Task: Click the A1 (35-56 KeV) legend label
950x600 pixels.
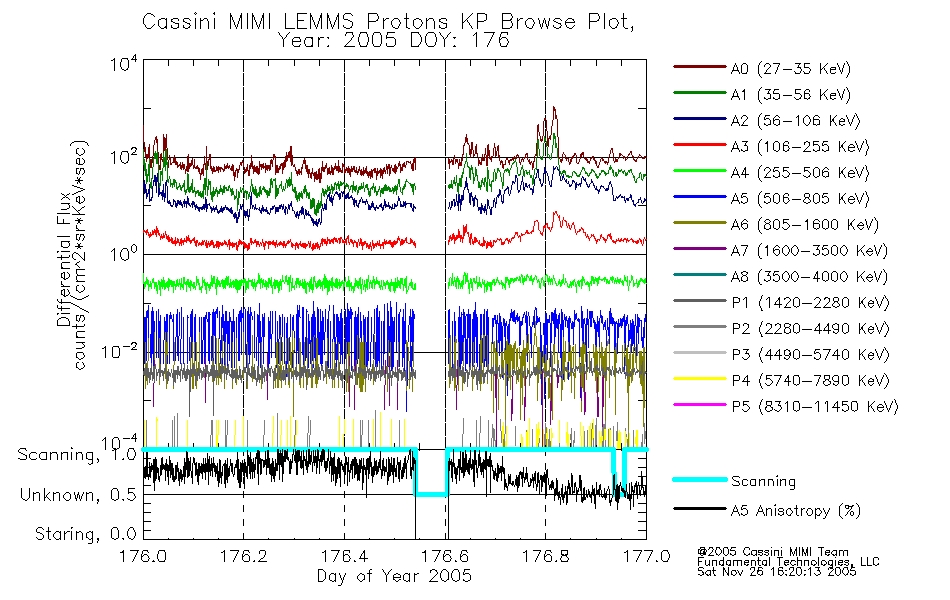Action: (x=791, y=95)
